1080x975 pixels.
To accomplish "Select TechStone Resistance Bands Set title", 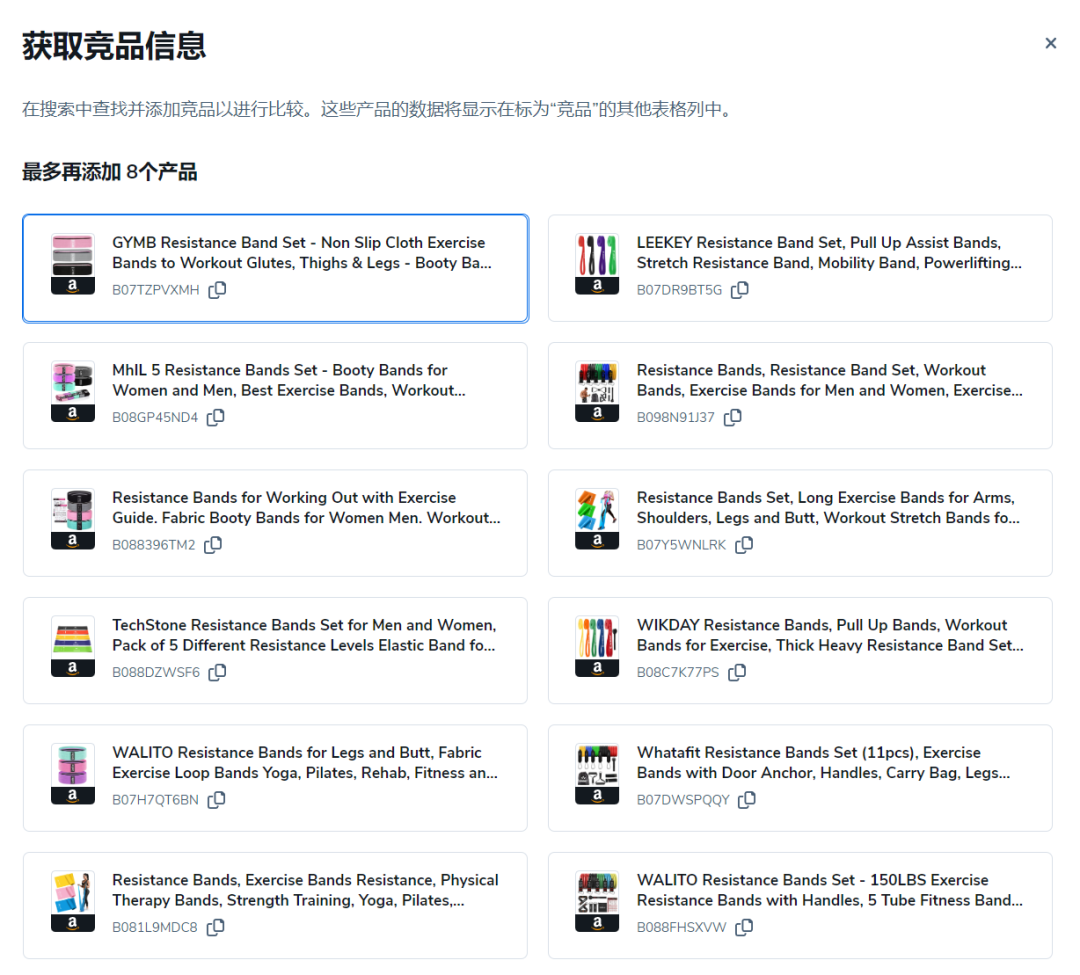I will click(304, 635).
